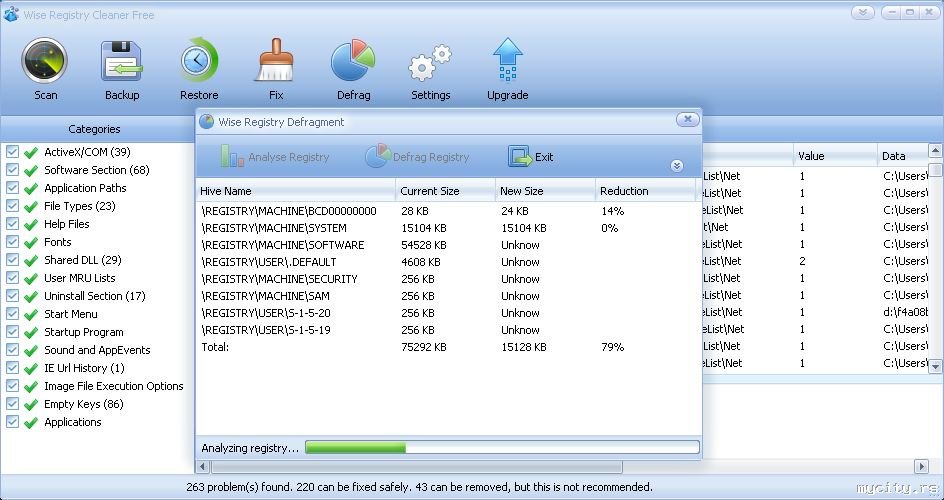Expand the double-chevron menu in Defragment dialog
Viewport: 944px width, 500px height.
[x=677, y=165]
